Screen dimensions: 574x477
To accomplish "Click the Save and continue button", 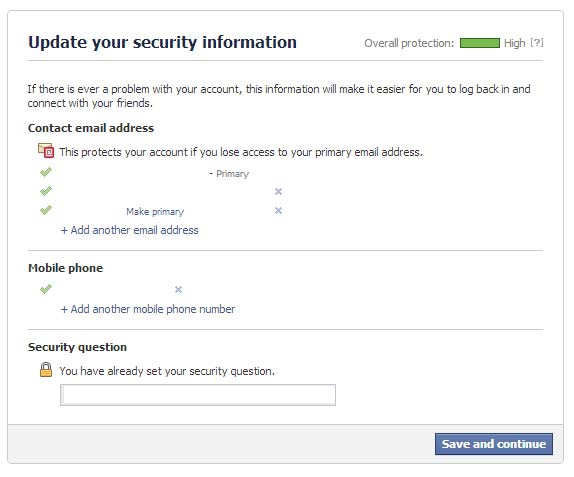I will [494, 444].
